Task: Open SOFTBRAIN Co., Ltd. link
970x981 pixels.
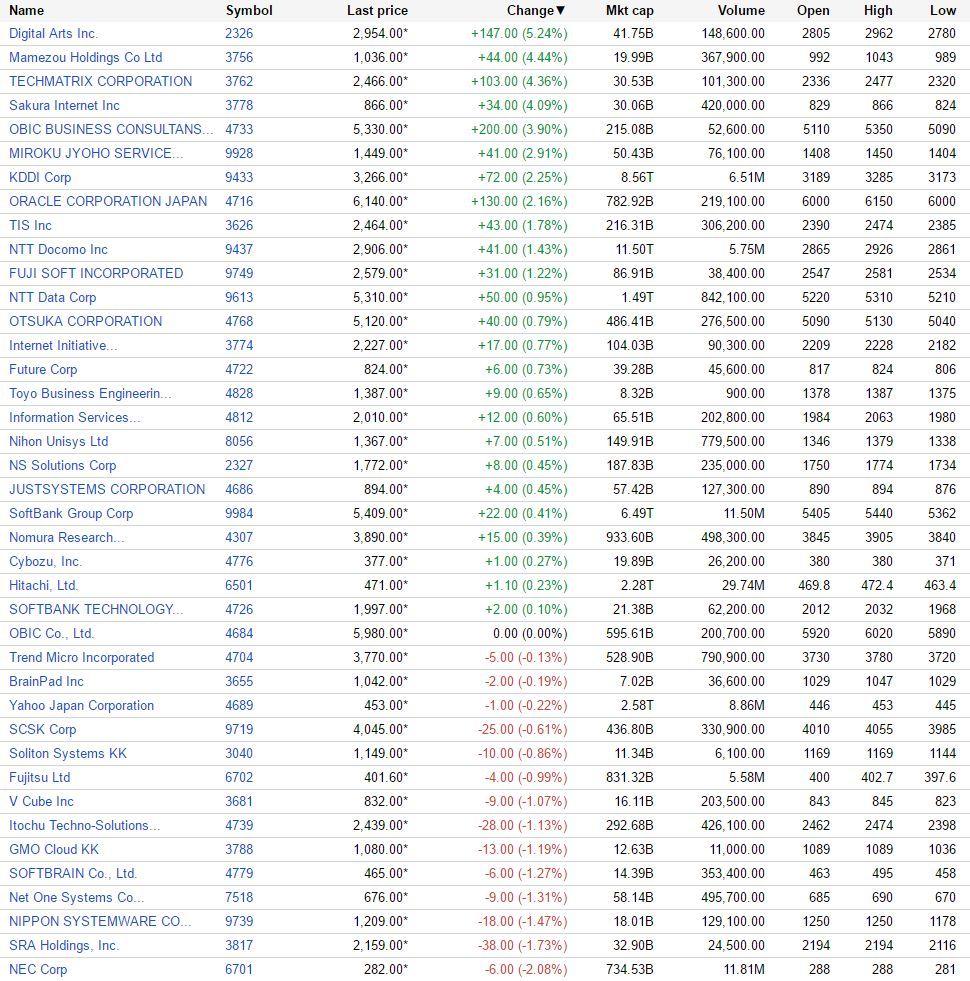Action: [x=73, y=873]
